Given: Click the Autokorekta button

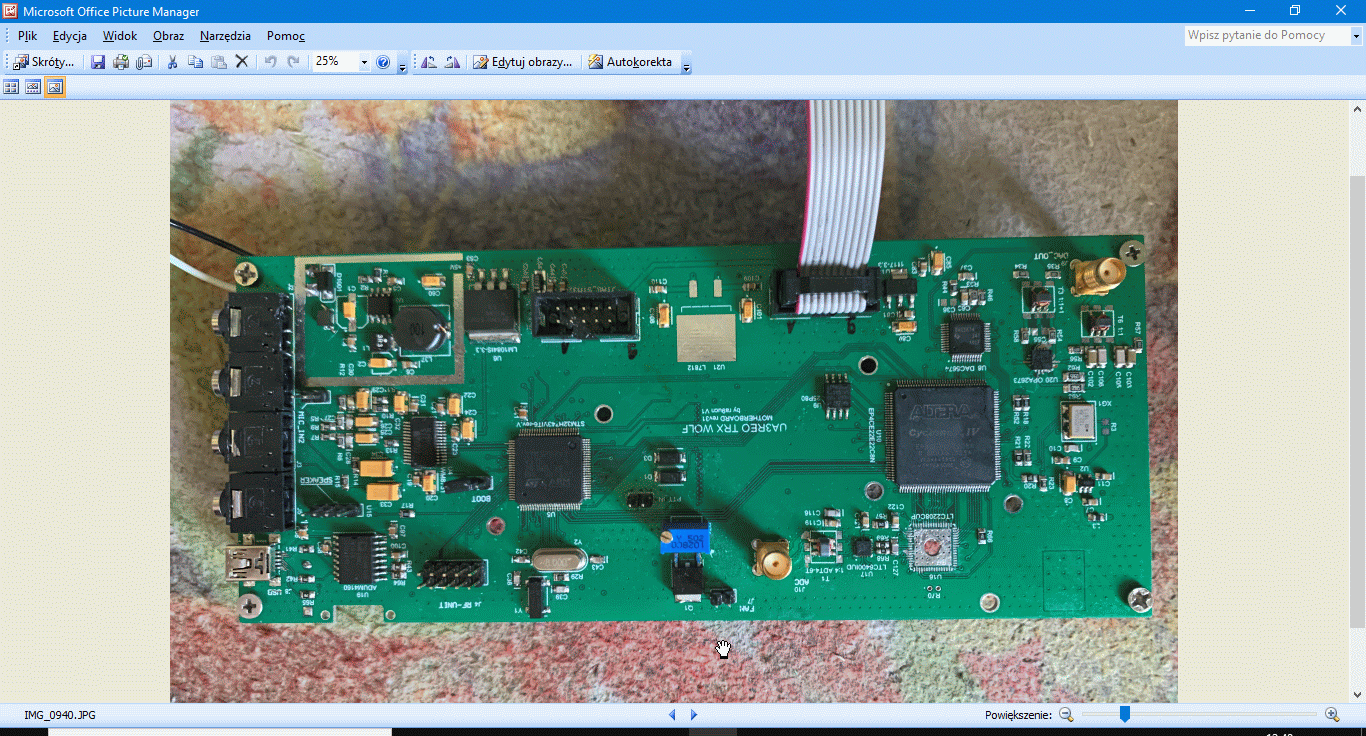Looking at the screenshot, I should pos(630,62).
